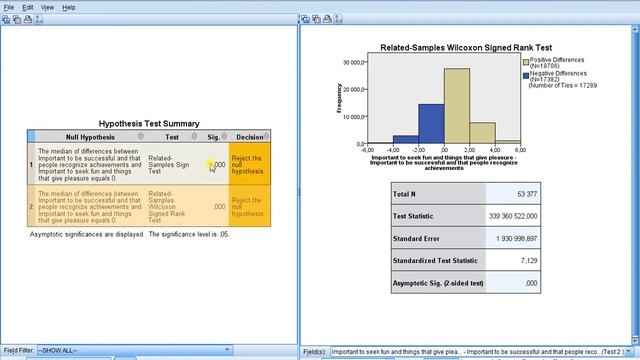Open the Help menu
Viewport: 640px width, 360px height.
pyautogui.click(x=69, y=7)
